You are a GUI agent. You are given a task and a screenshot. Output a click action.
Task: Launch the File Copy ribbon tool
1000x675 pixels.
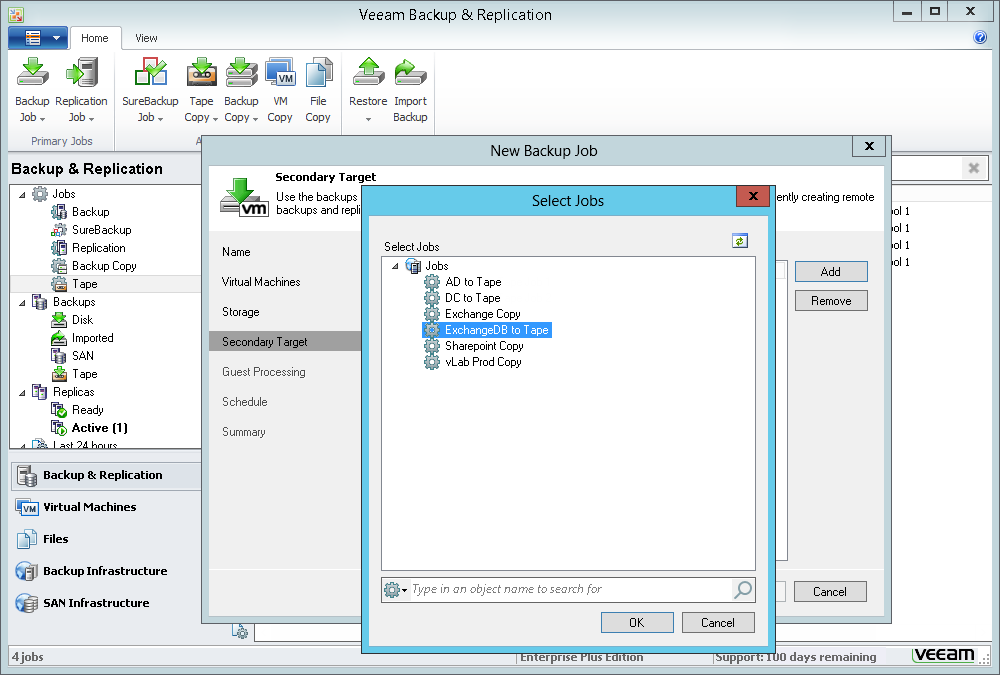[318, 89]
